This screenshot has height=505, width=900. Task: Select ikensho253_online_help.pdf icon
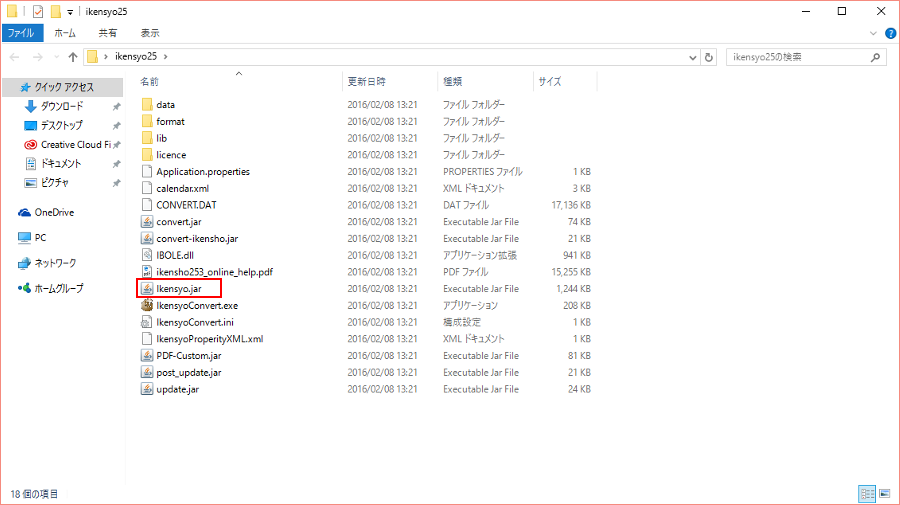click(x=147, y=271)
